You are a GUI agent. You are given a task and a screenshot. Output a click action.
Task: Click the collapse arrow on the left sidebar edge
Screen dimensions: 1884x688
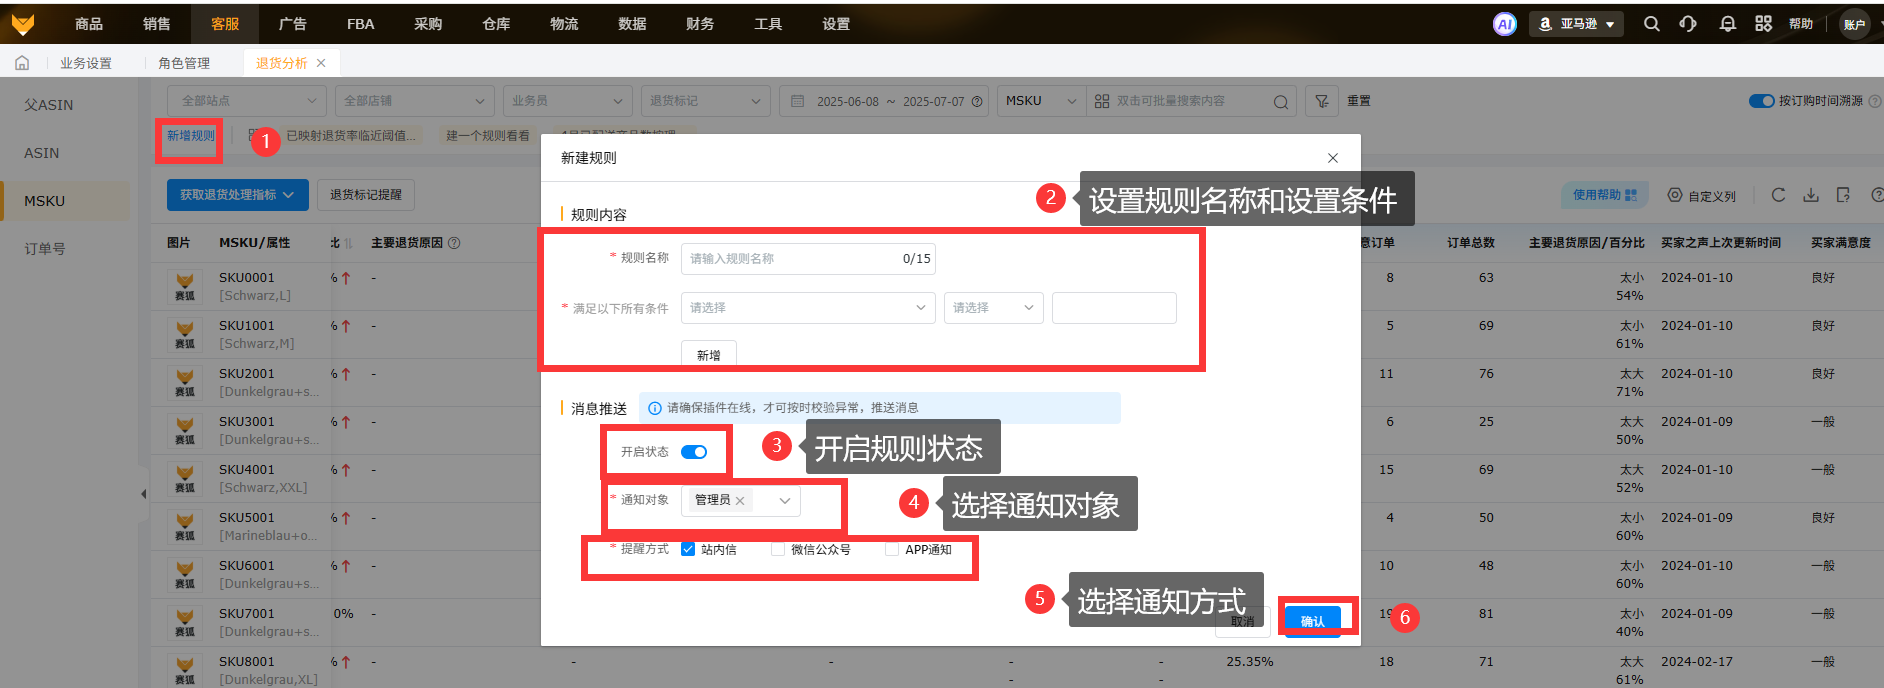tap(143, 494)
